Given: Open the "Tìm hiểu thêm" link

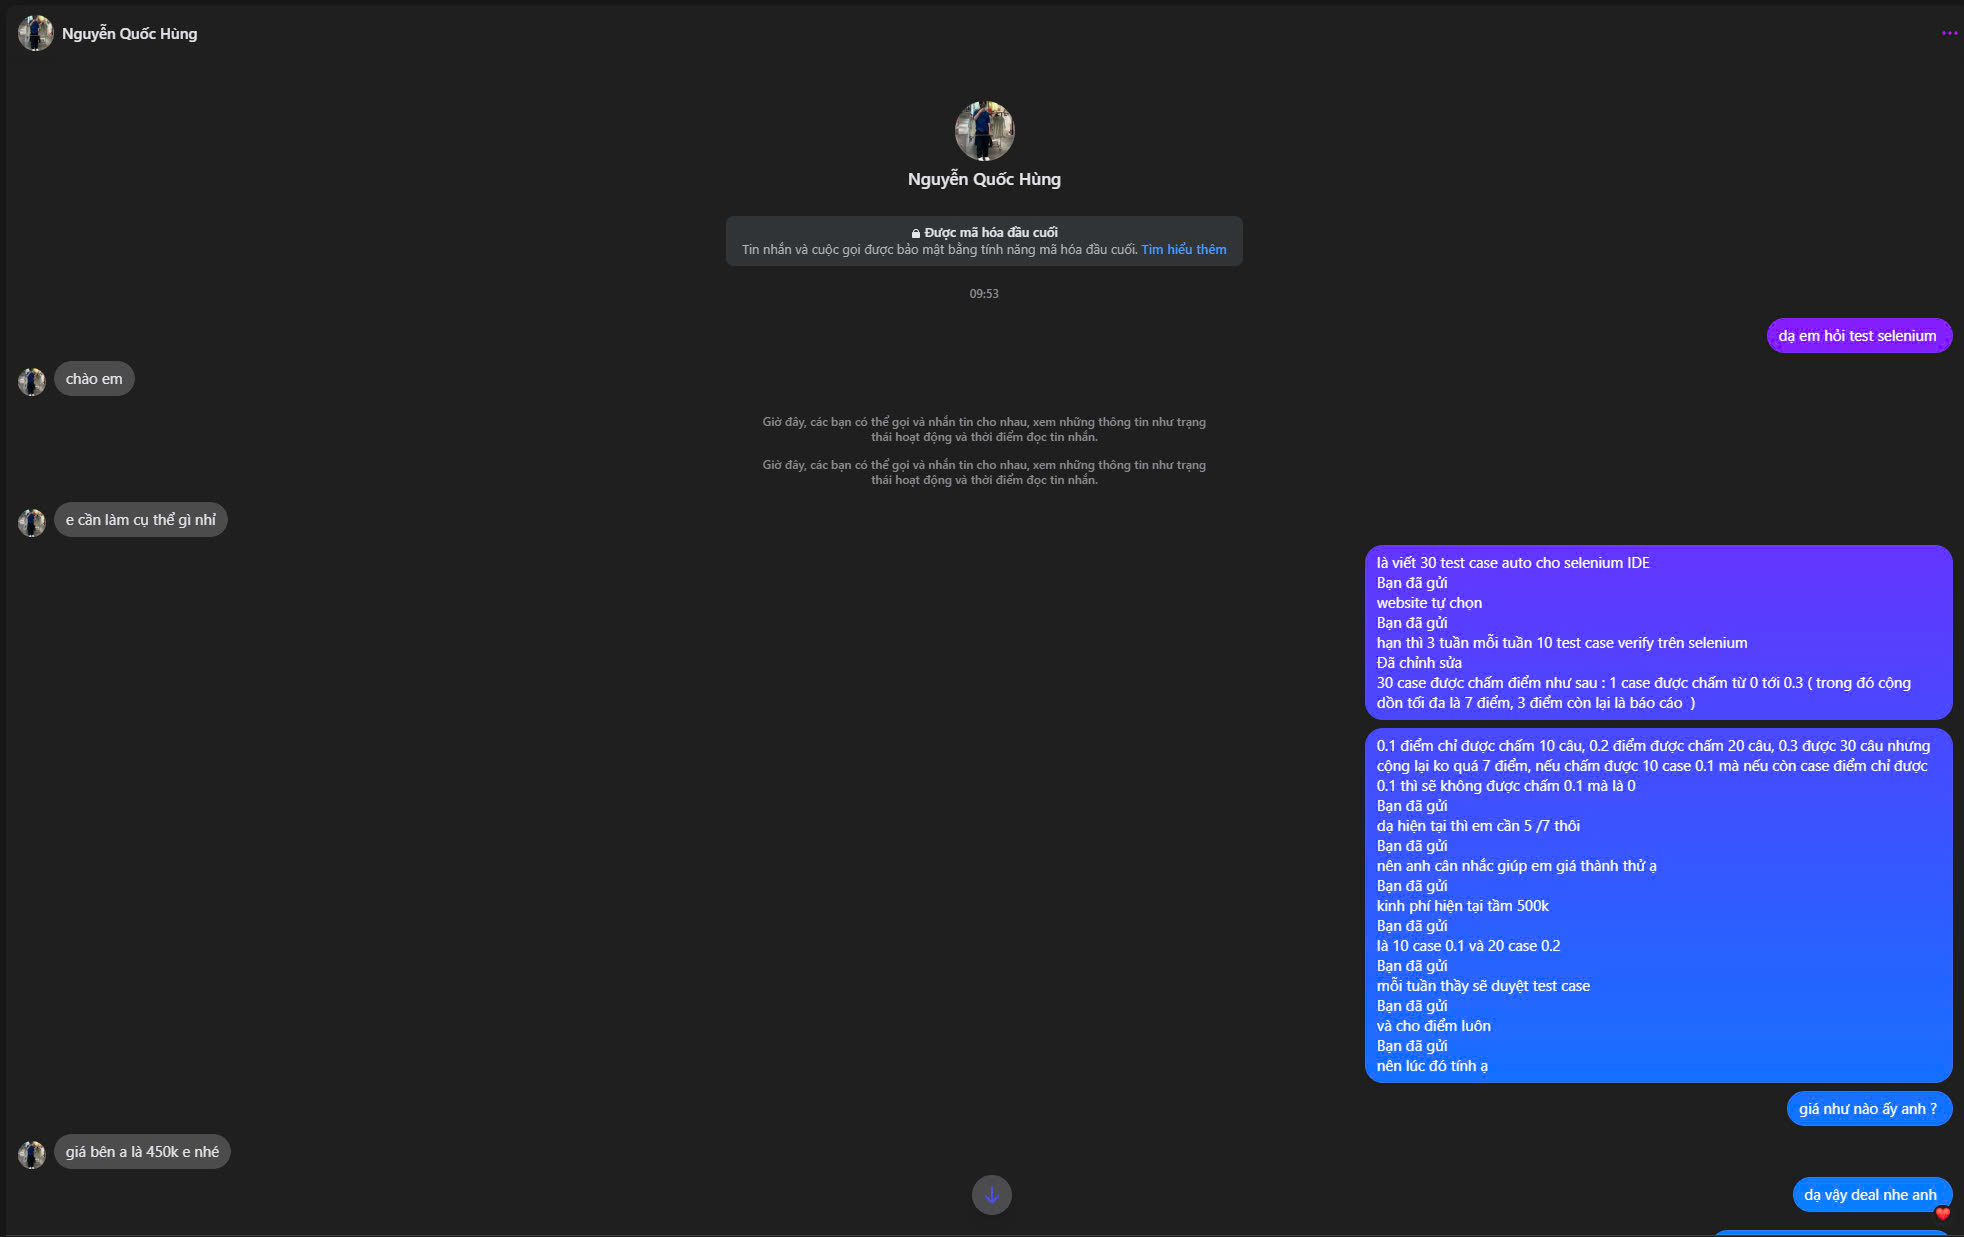Looking at the screenshot, I should (x=1183, y=250).
